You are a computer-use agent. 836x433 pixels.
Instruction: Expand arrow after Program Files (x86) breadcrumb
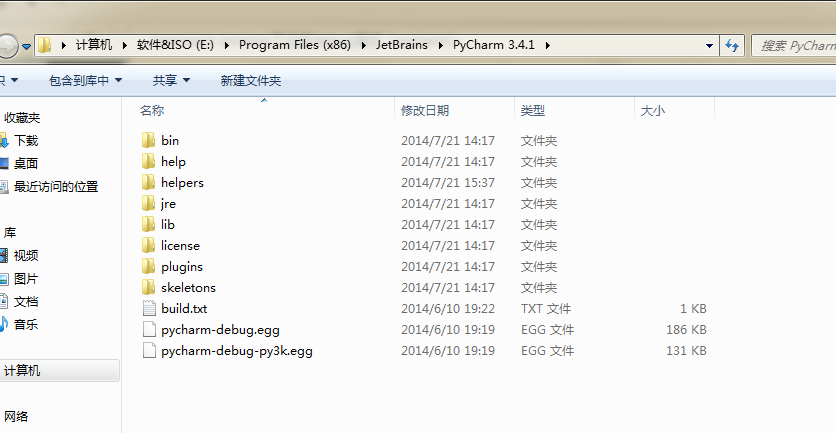pos(364,45)
